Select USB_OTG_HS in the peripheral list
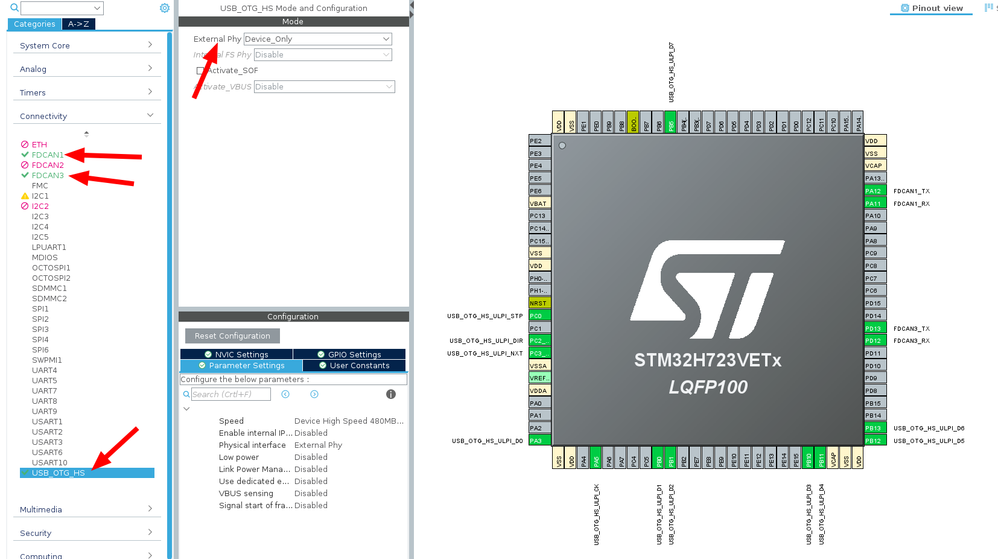The height and width of the screenshot is (559, 998). tap(87, 473)
